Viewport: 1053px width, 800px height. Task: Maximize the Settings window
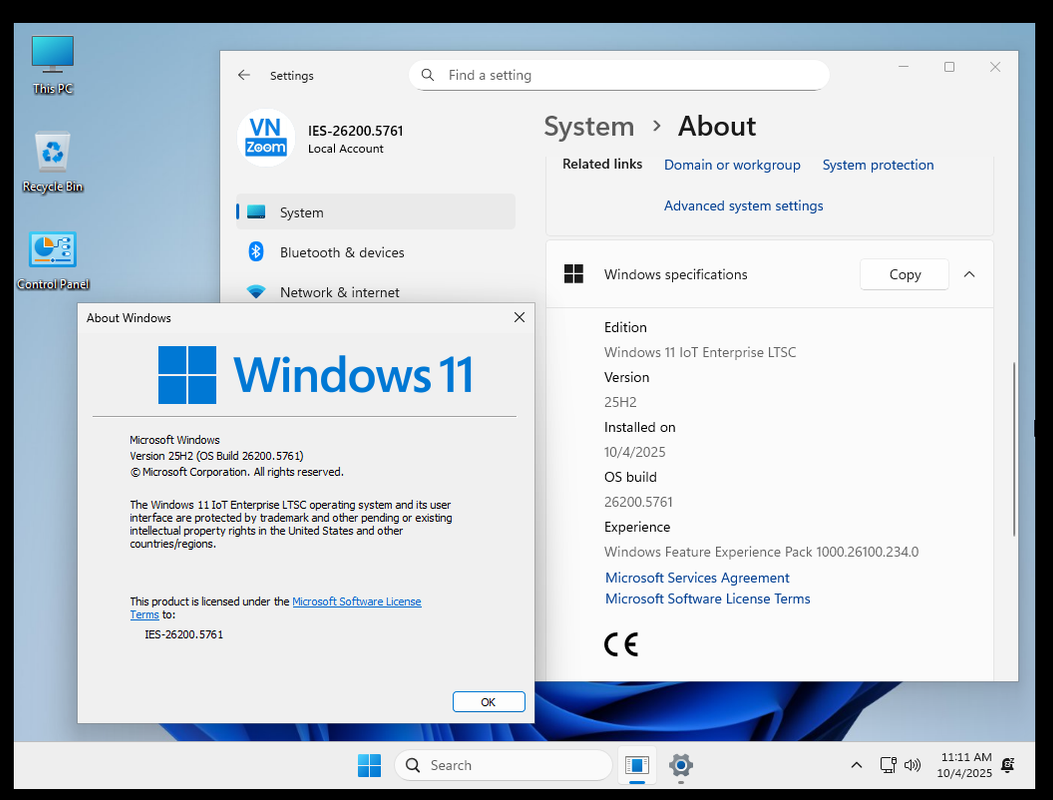(x=949, y=66)
